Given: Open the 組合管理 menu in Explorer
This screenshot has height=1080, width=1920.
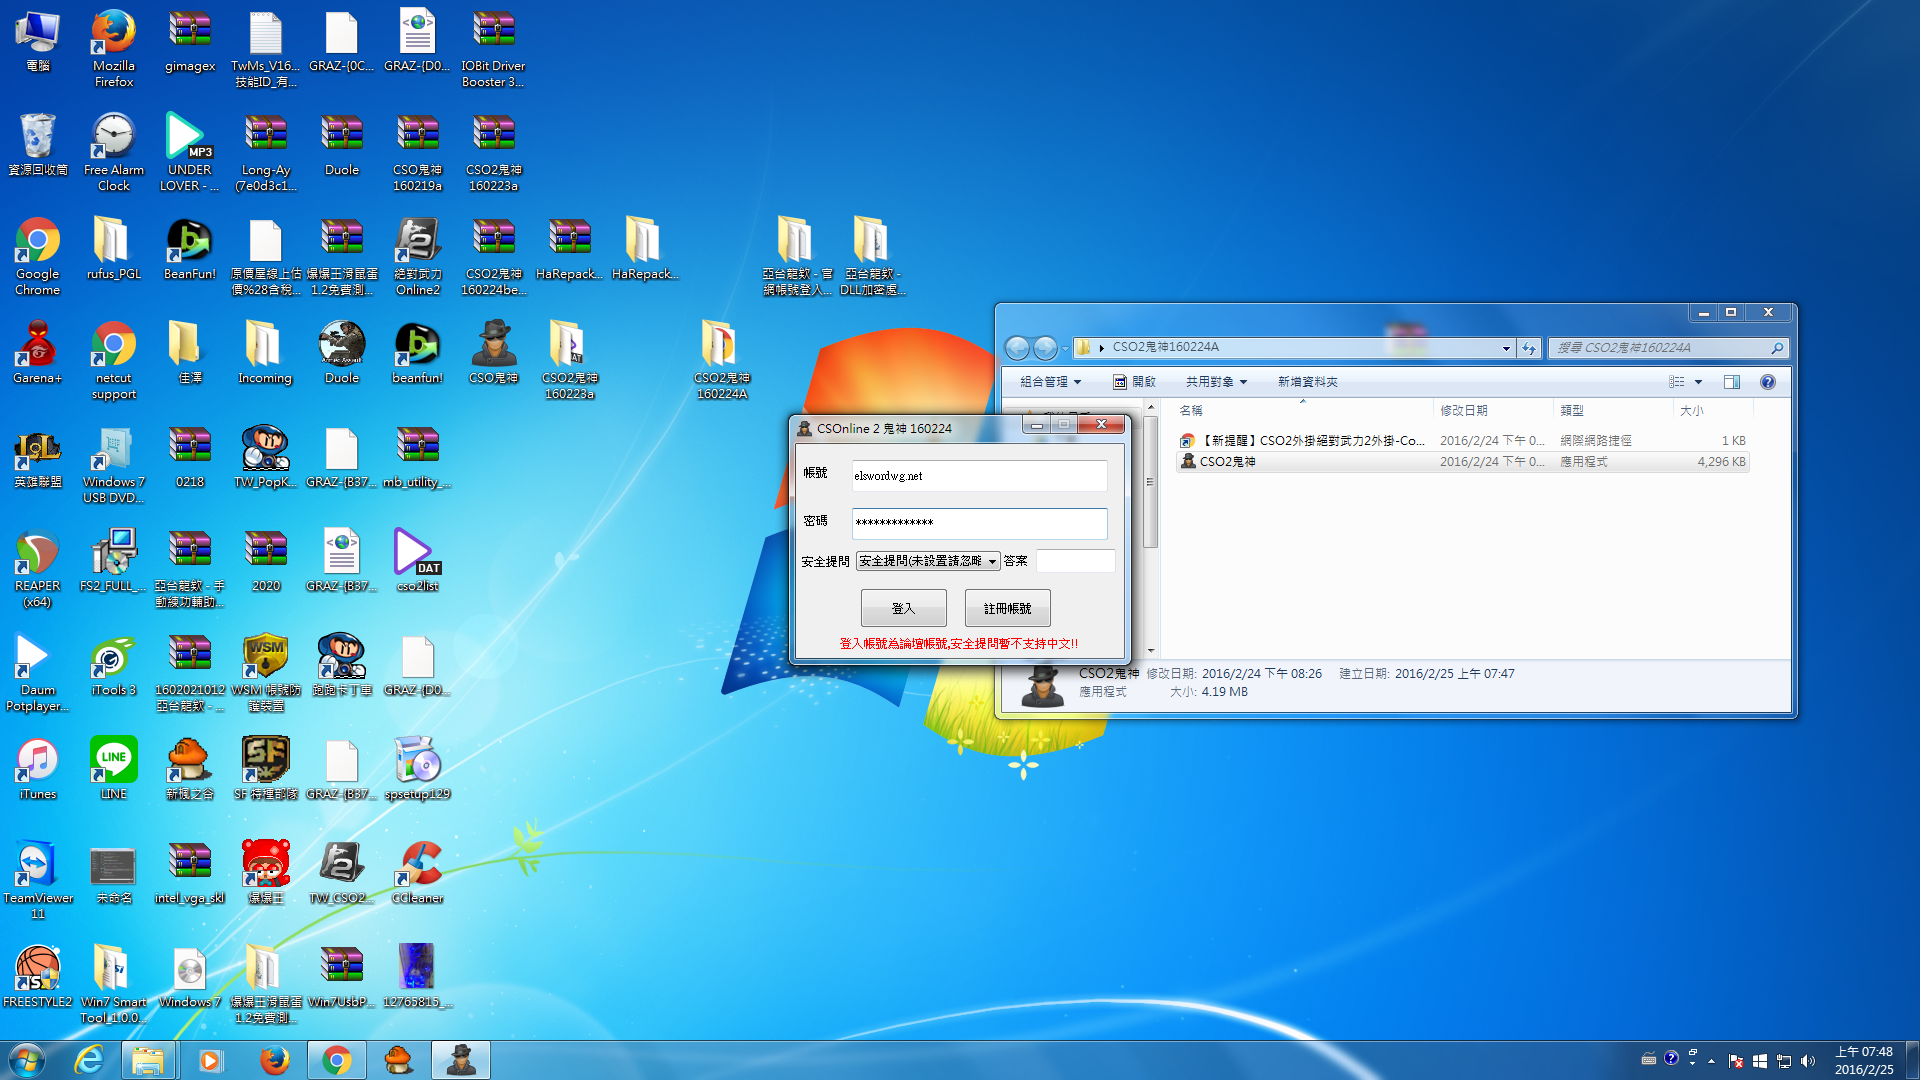Looking at the screenshot, I should click(x=1050, y=382).
